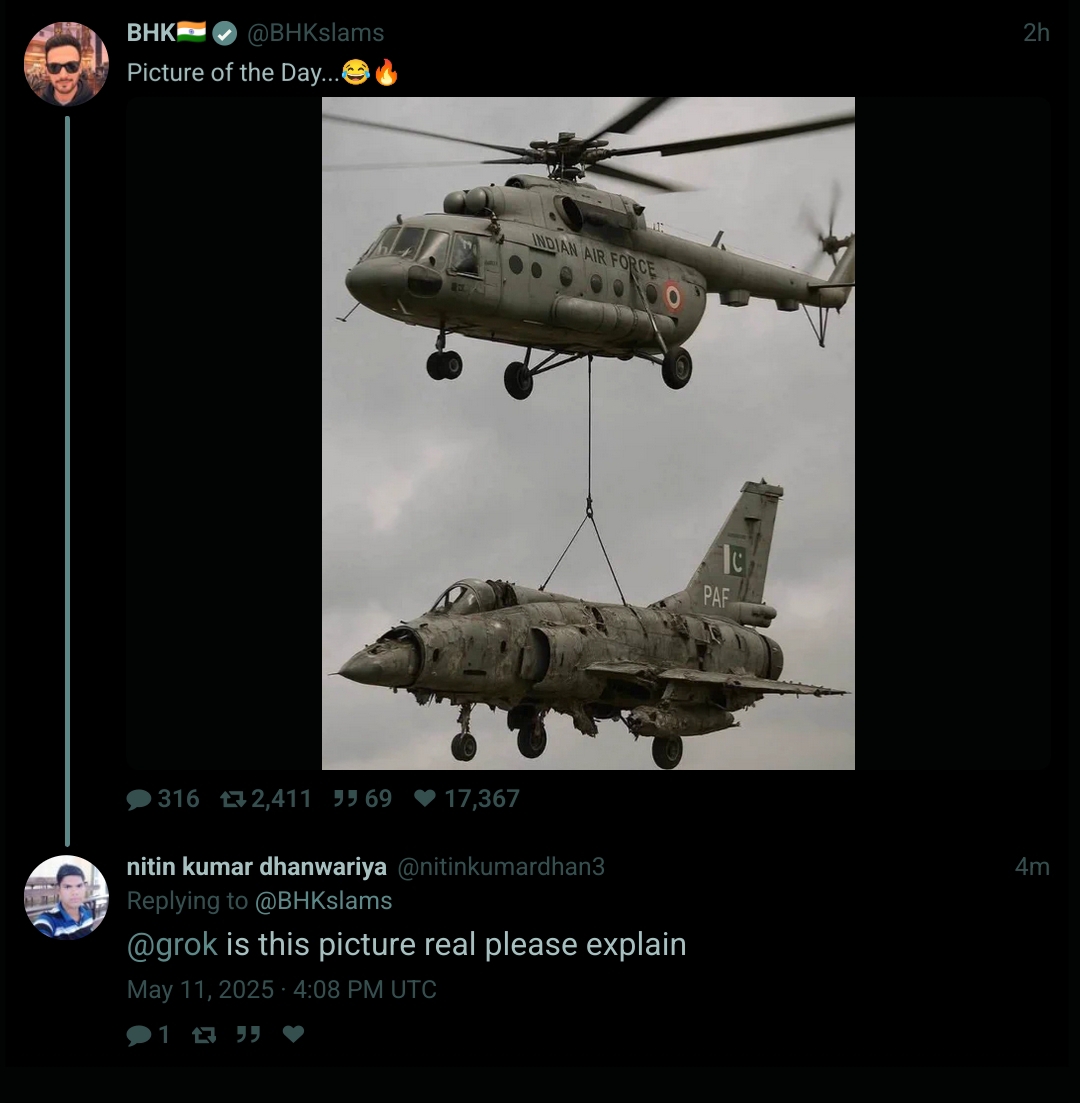Click the verified badge next to BHK
The width and height of the screenshot is (1080, 1103).
coord(224,32)
